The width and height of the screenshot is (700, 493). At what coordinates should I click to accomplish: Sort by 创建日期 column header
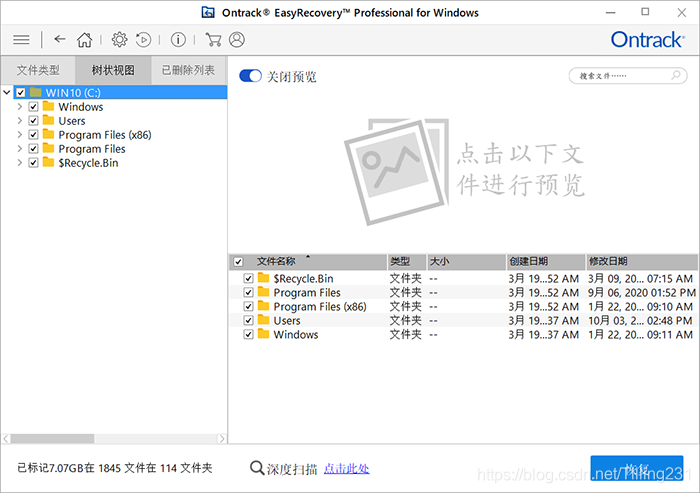point(546,262)
